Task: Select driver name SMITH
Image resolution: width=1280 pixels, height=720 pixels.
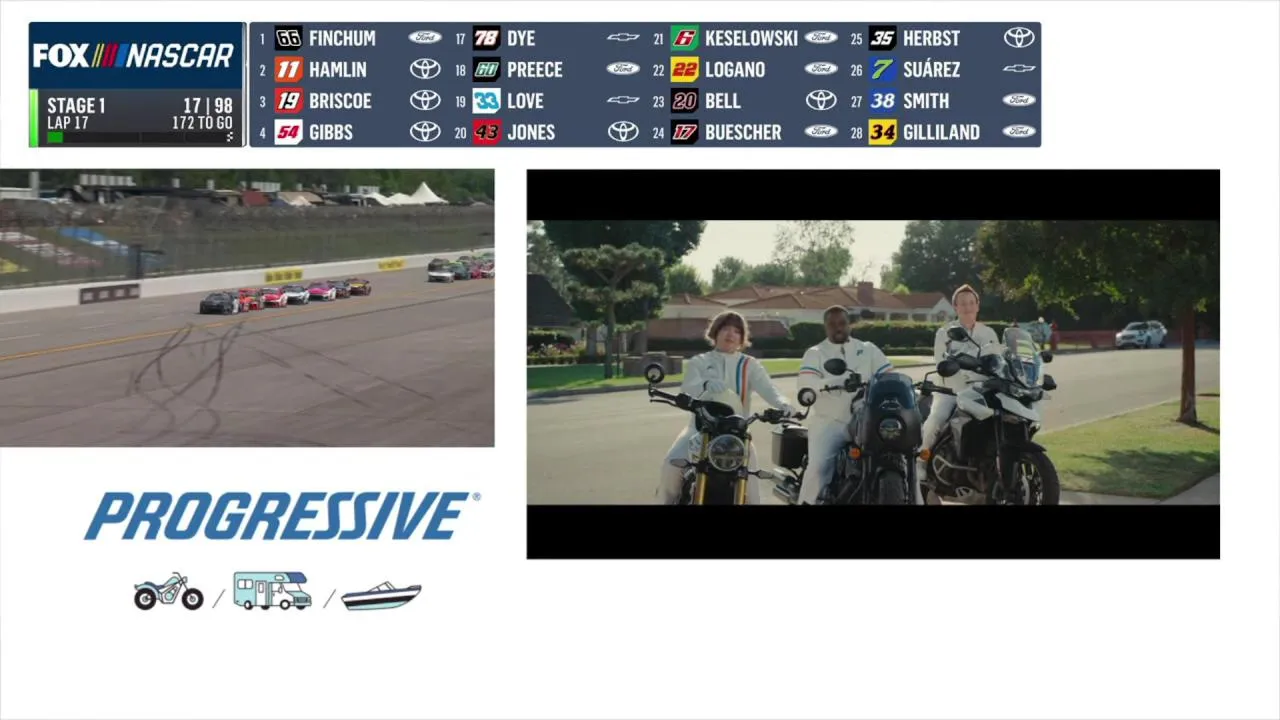Action: (926, 100)
